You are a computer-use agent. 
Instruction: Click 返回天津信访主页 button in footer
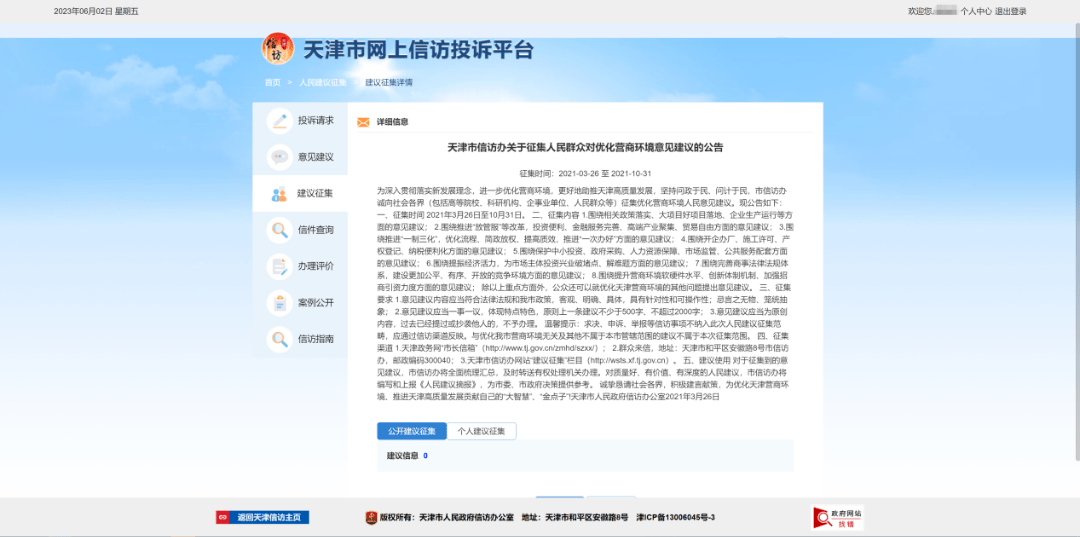[x=263, y=517]
